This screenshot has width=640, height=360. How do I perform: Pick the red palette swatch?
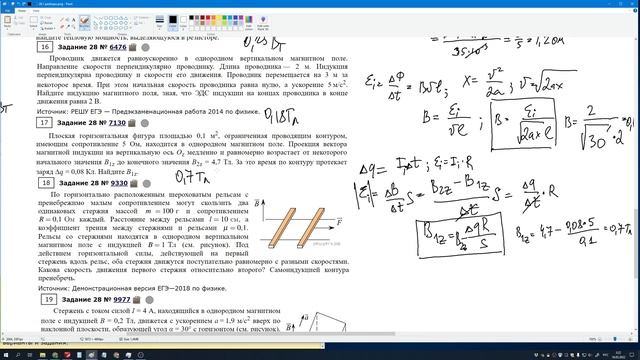tap(208, 18)
